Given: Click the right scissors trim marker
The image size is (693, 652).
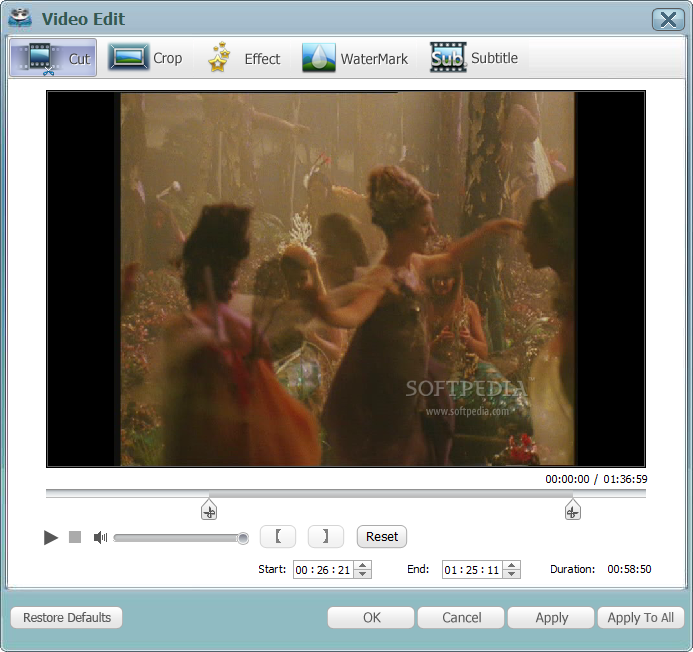Looking at the screenshot, I should coord(573,510).
